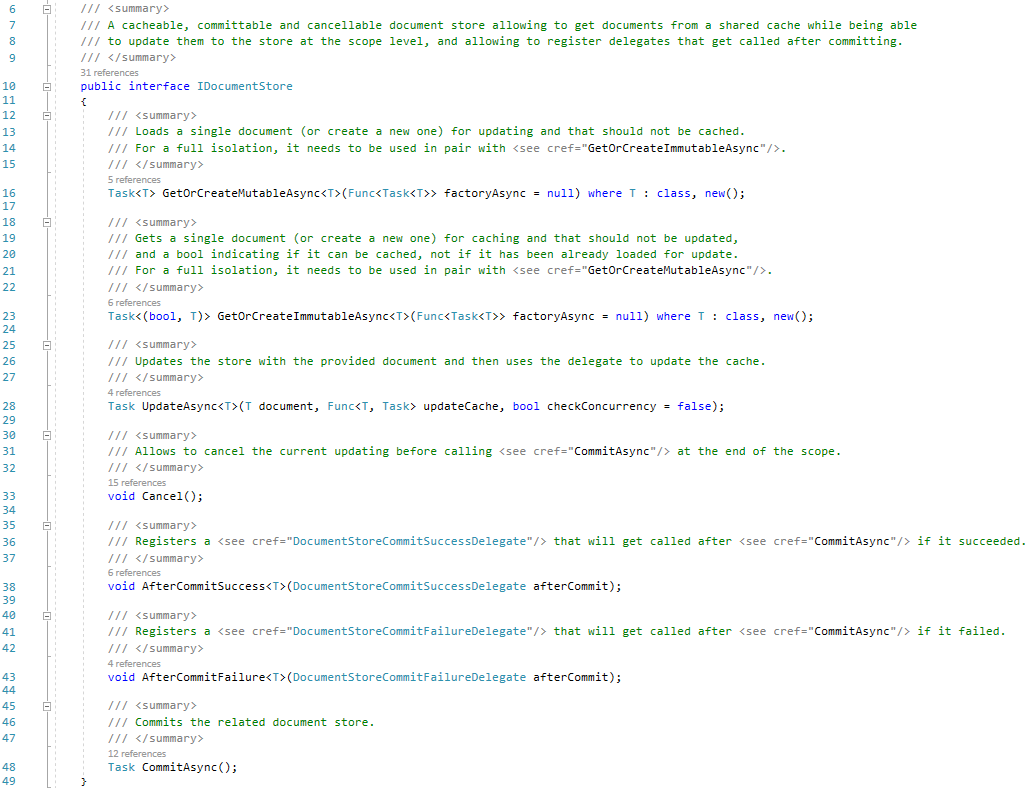Open the "15 references" CodeLens link
The image size is (1036, 788).
[x=137, y=483]
